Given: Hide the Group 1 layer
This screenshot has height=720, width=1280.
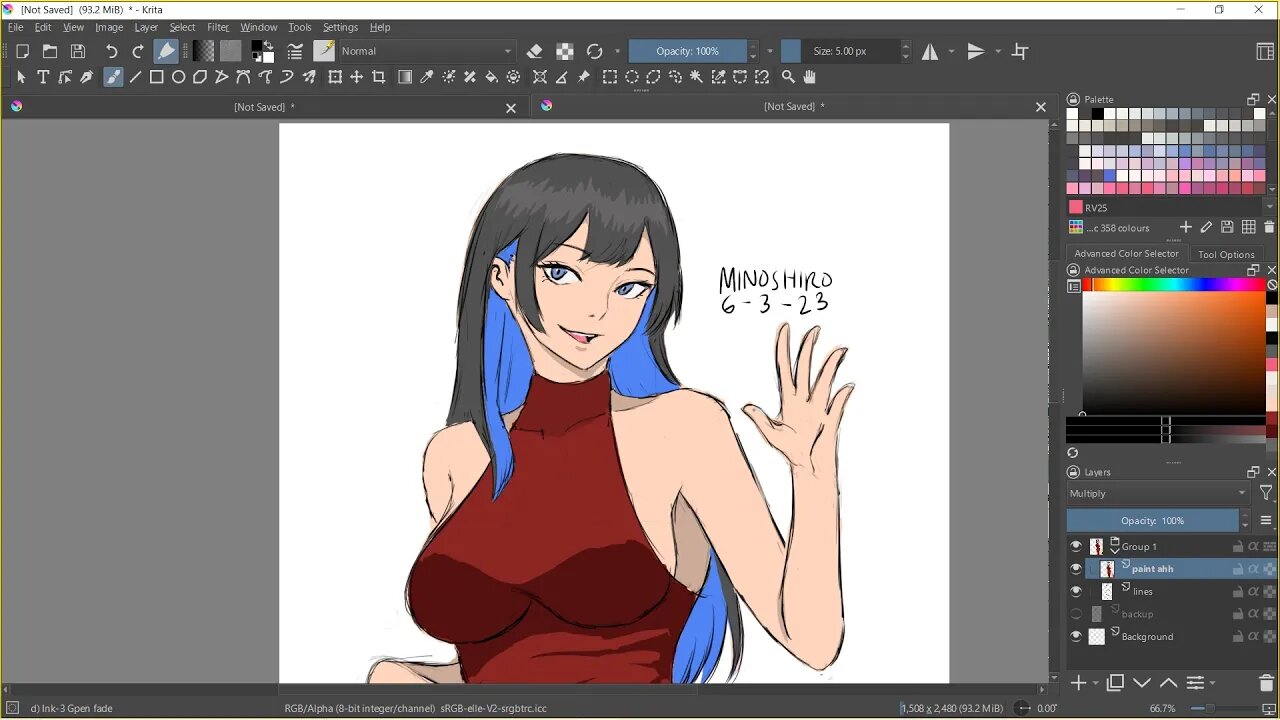Looking at the screenshot, I should point(1076,546).
